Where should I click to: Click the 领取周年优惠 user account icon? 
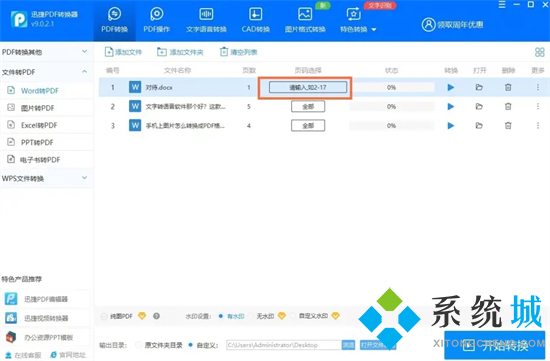[x=428, y=25]
